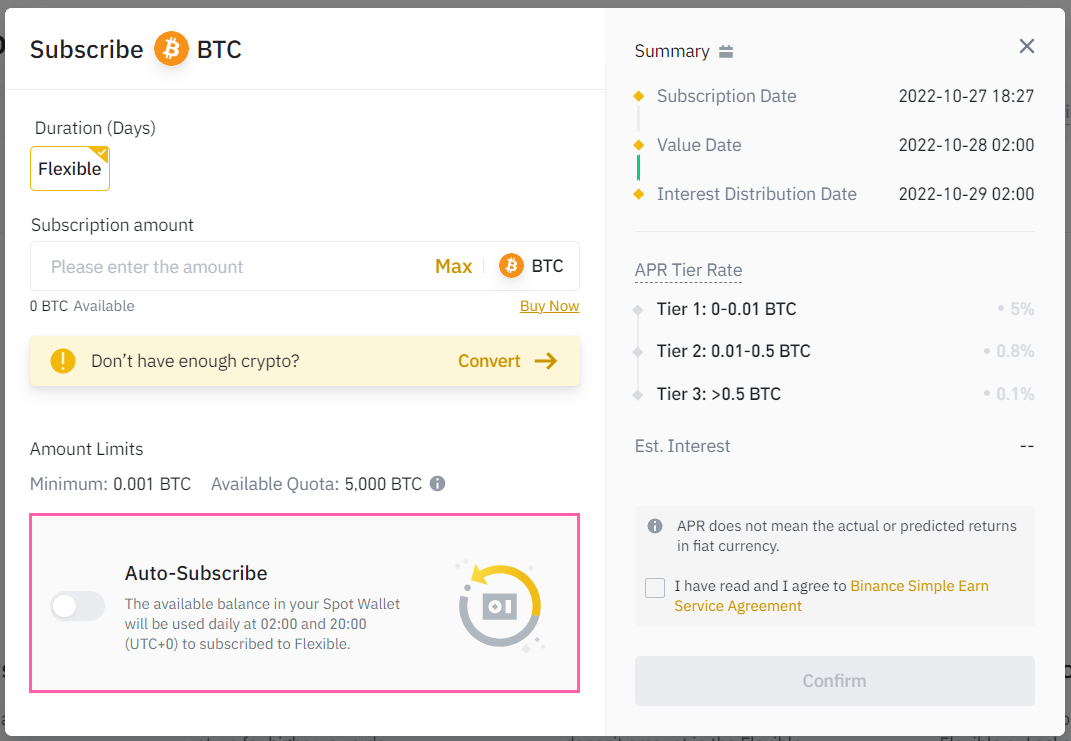Expand the APR Tier Rate details
Viewport: 1071px width, 741px height.
click(688, 270)
